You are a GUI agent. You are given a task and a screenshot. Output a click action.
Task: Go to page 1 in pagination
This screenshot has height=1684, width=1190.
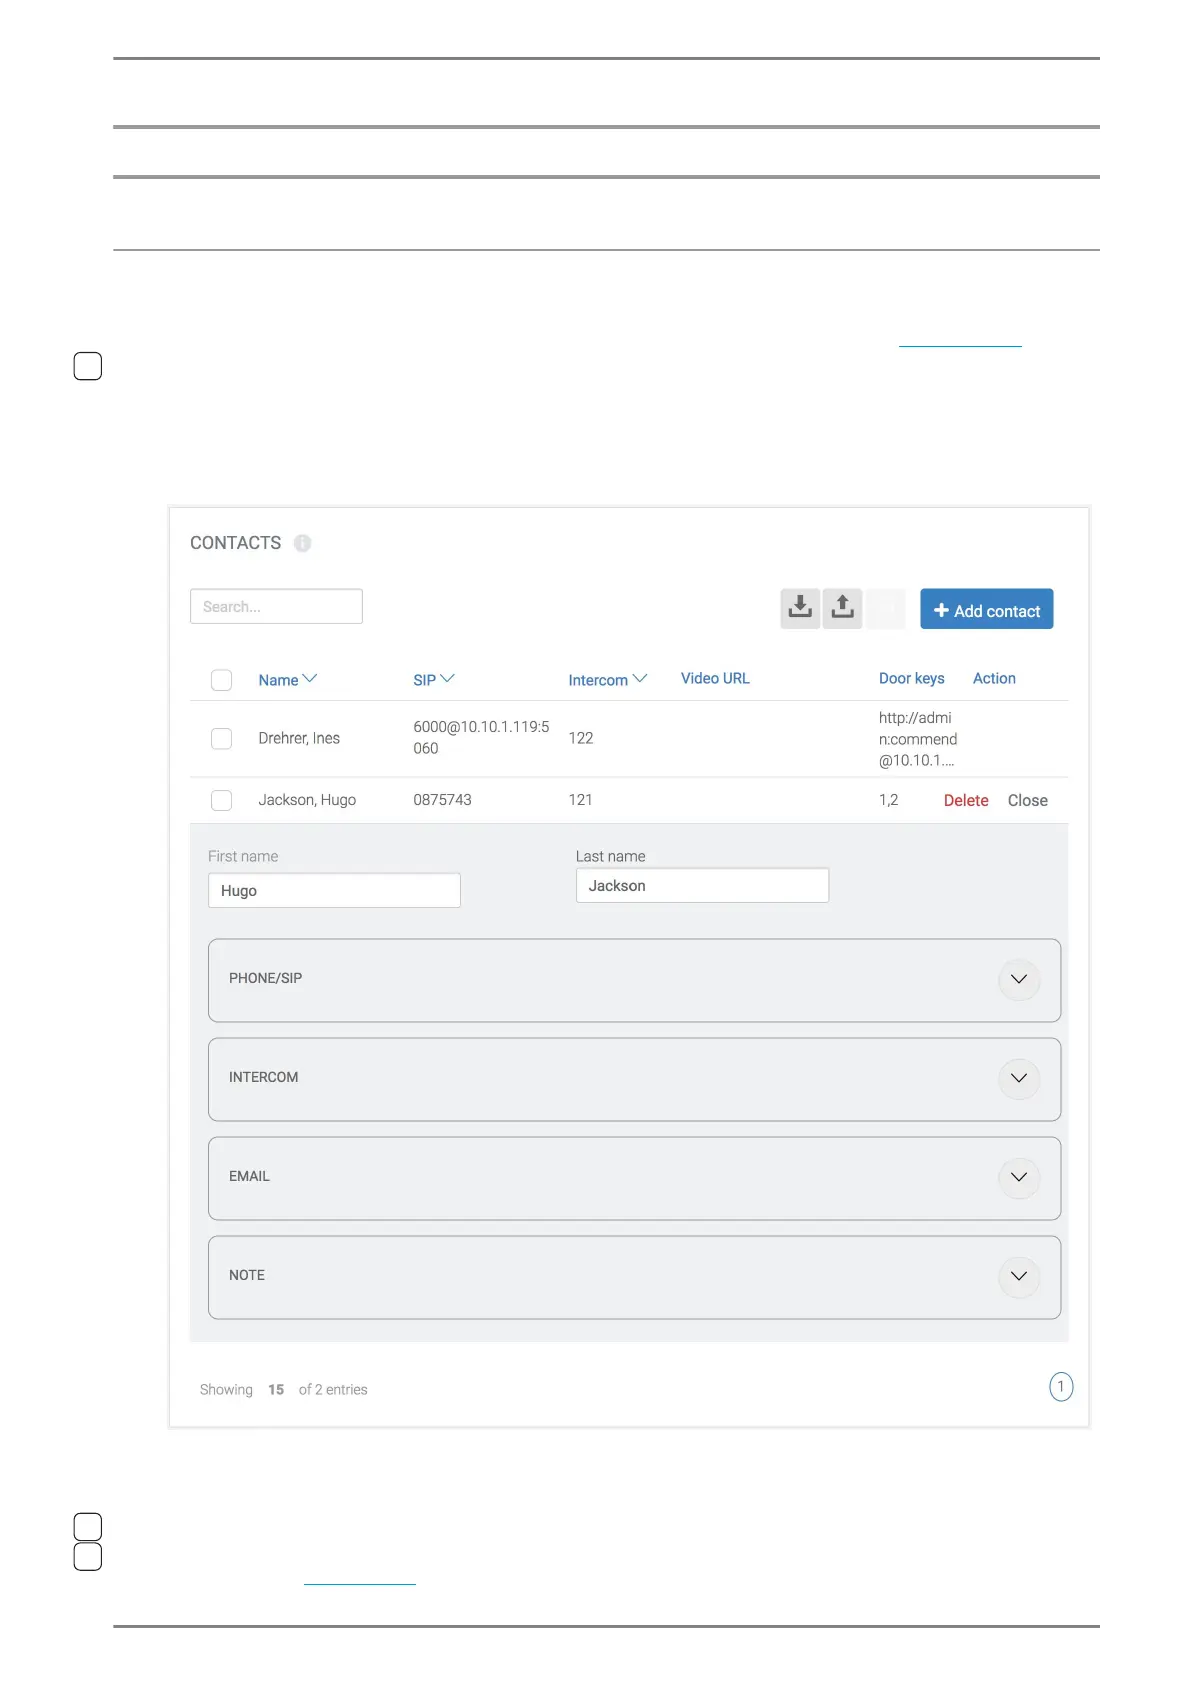(1060, 1387)
